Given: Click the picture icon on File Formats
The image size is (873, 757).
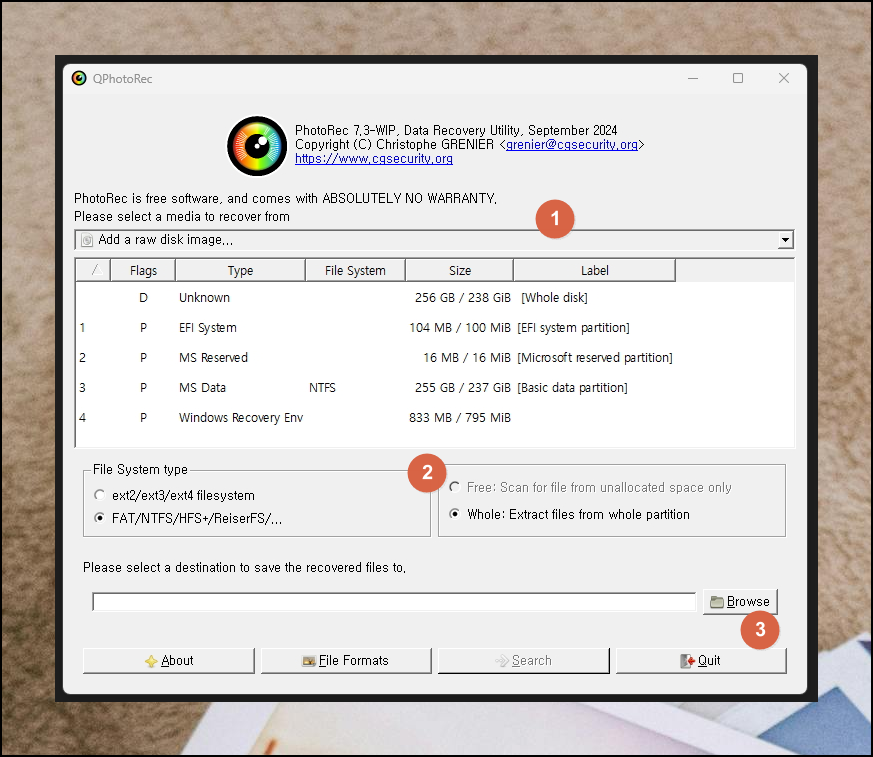Looking at the screenshot, I should point(309,661).
